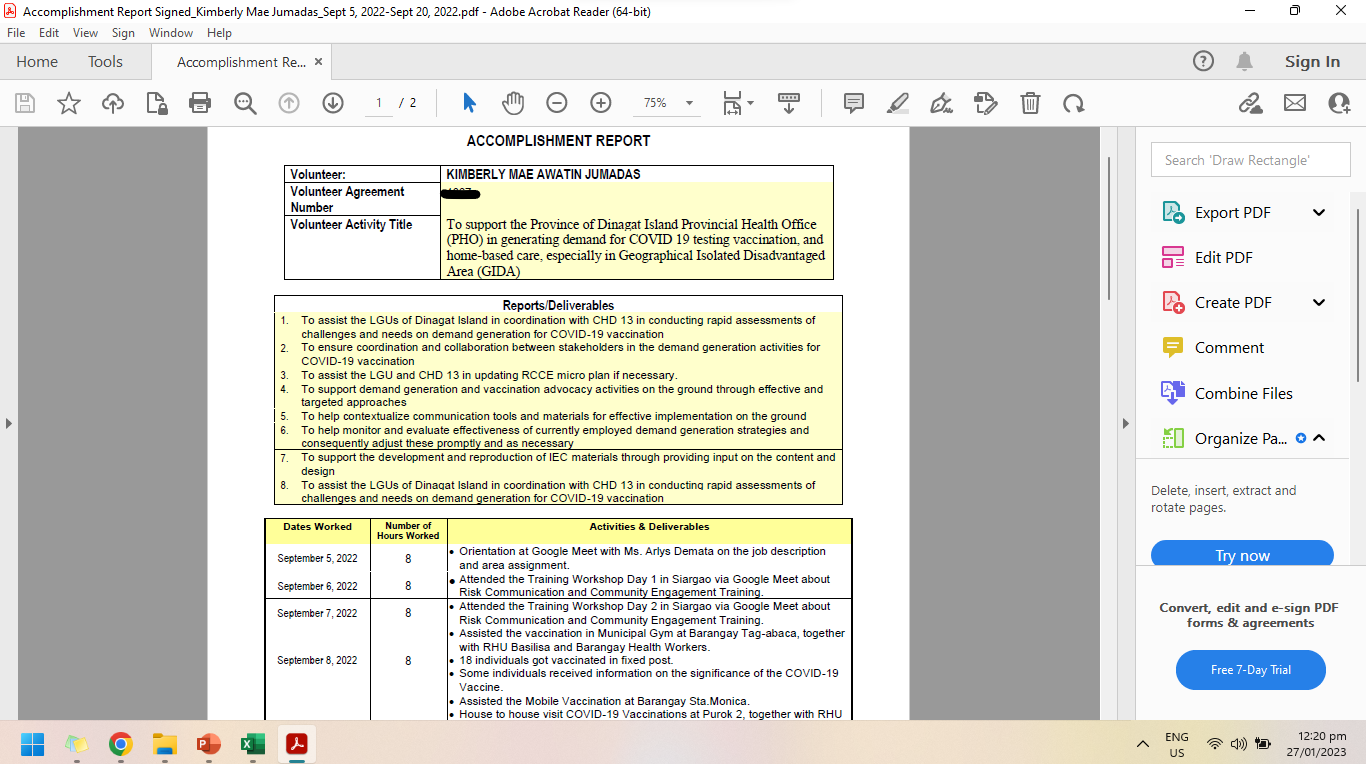Viewport: 1366px width, 764px height.
Task: Open Excel from the taskbar
Action: (x=253, y=744)
